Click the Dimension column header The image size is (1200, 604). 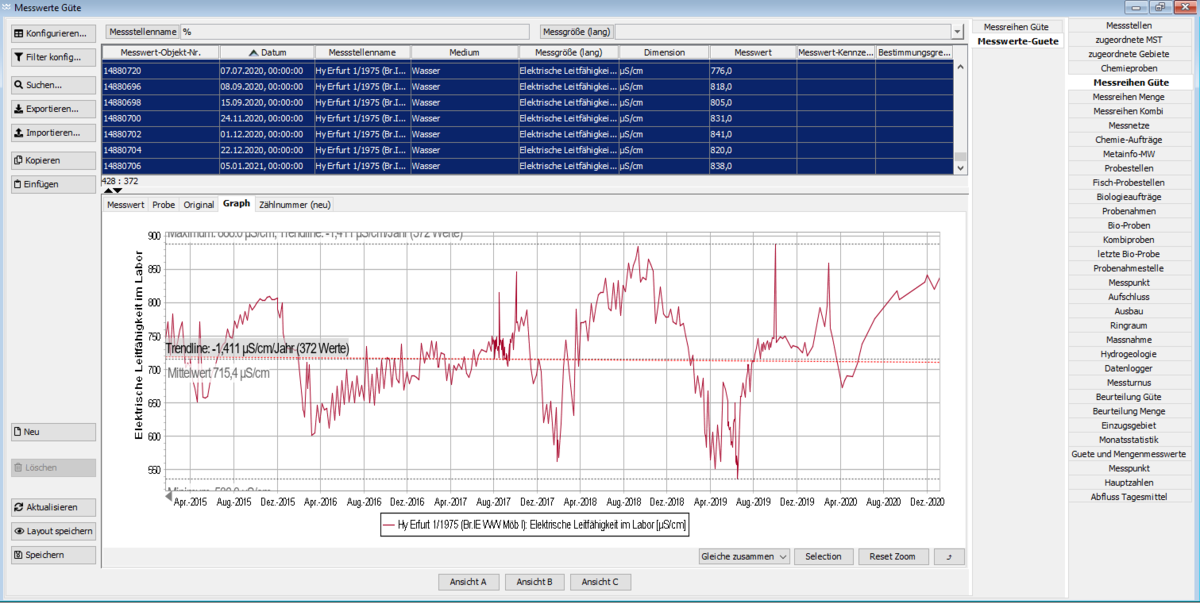point(664,52)
